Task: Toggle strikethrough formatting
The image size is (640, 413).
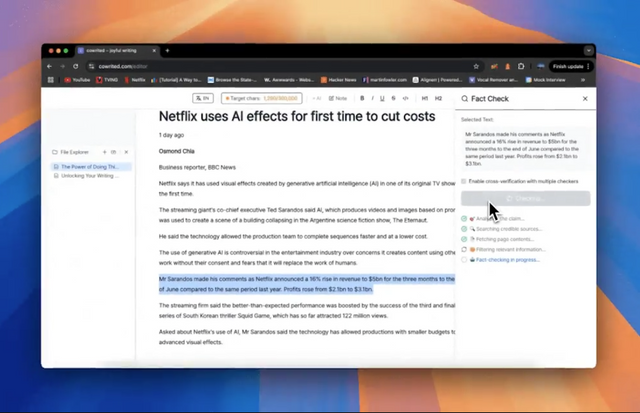Action: pos(393,98)
